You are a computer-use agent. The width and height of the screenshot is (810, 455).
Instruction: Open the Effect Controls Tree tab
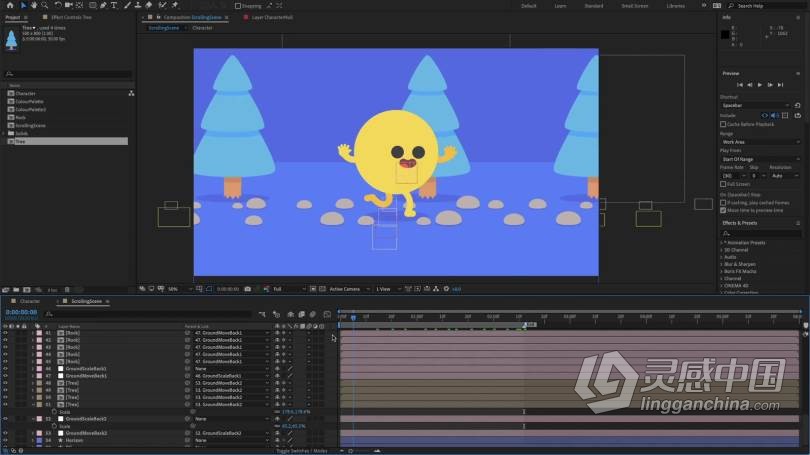click(x=70, y=17)
